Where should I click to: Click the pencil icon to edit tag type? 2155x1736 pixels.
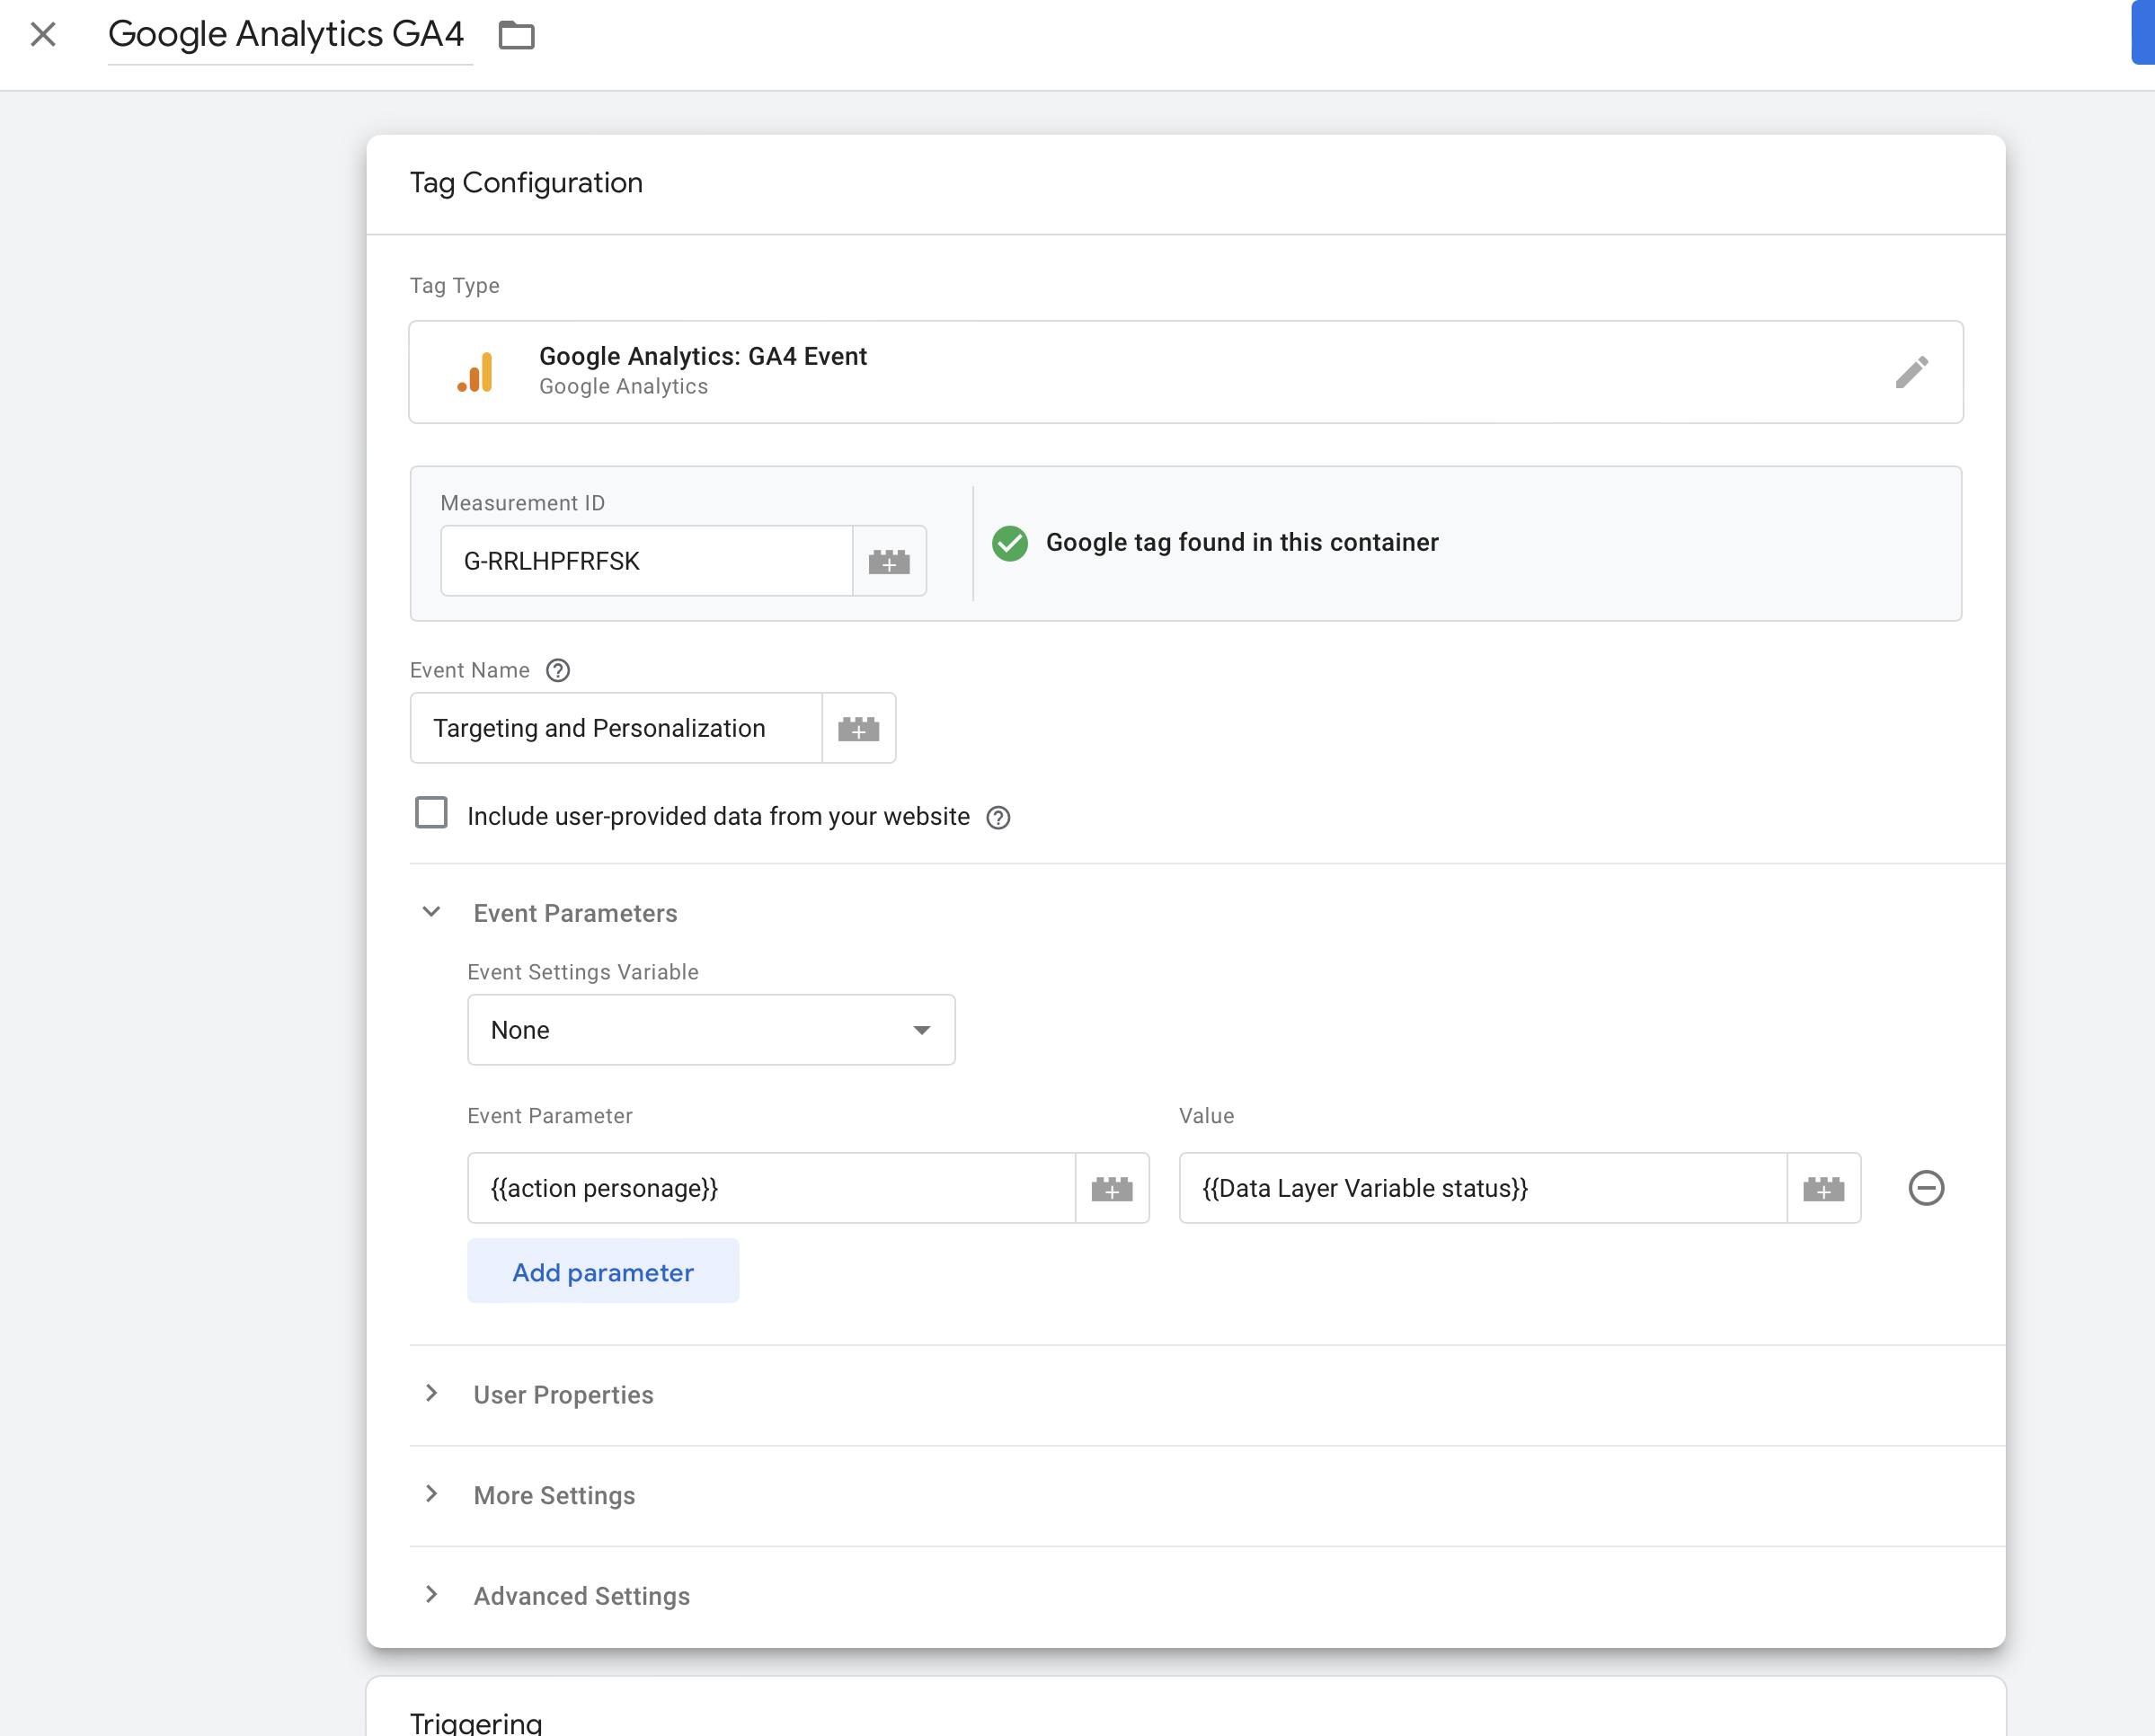click(x=1911, y=372)
